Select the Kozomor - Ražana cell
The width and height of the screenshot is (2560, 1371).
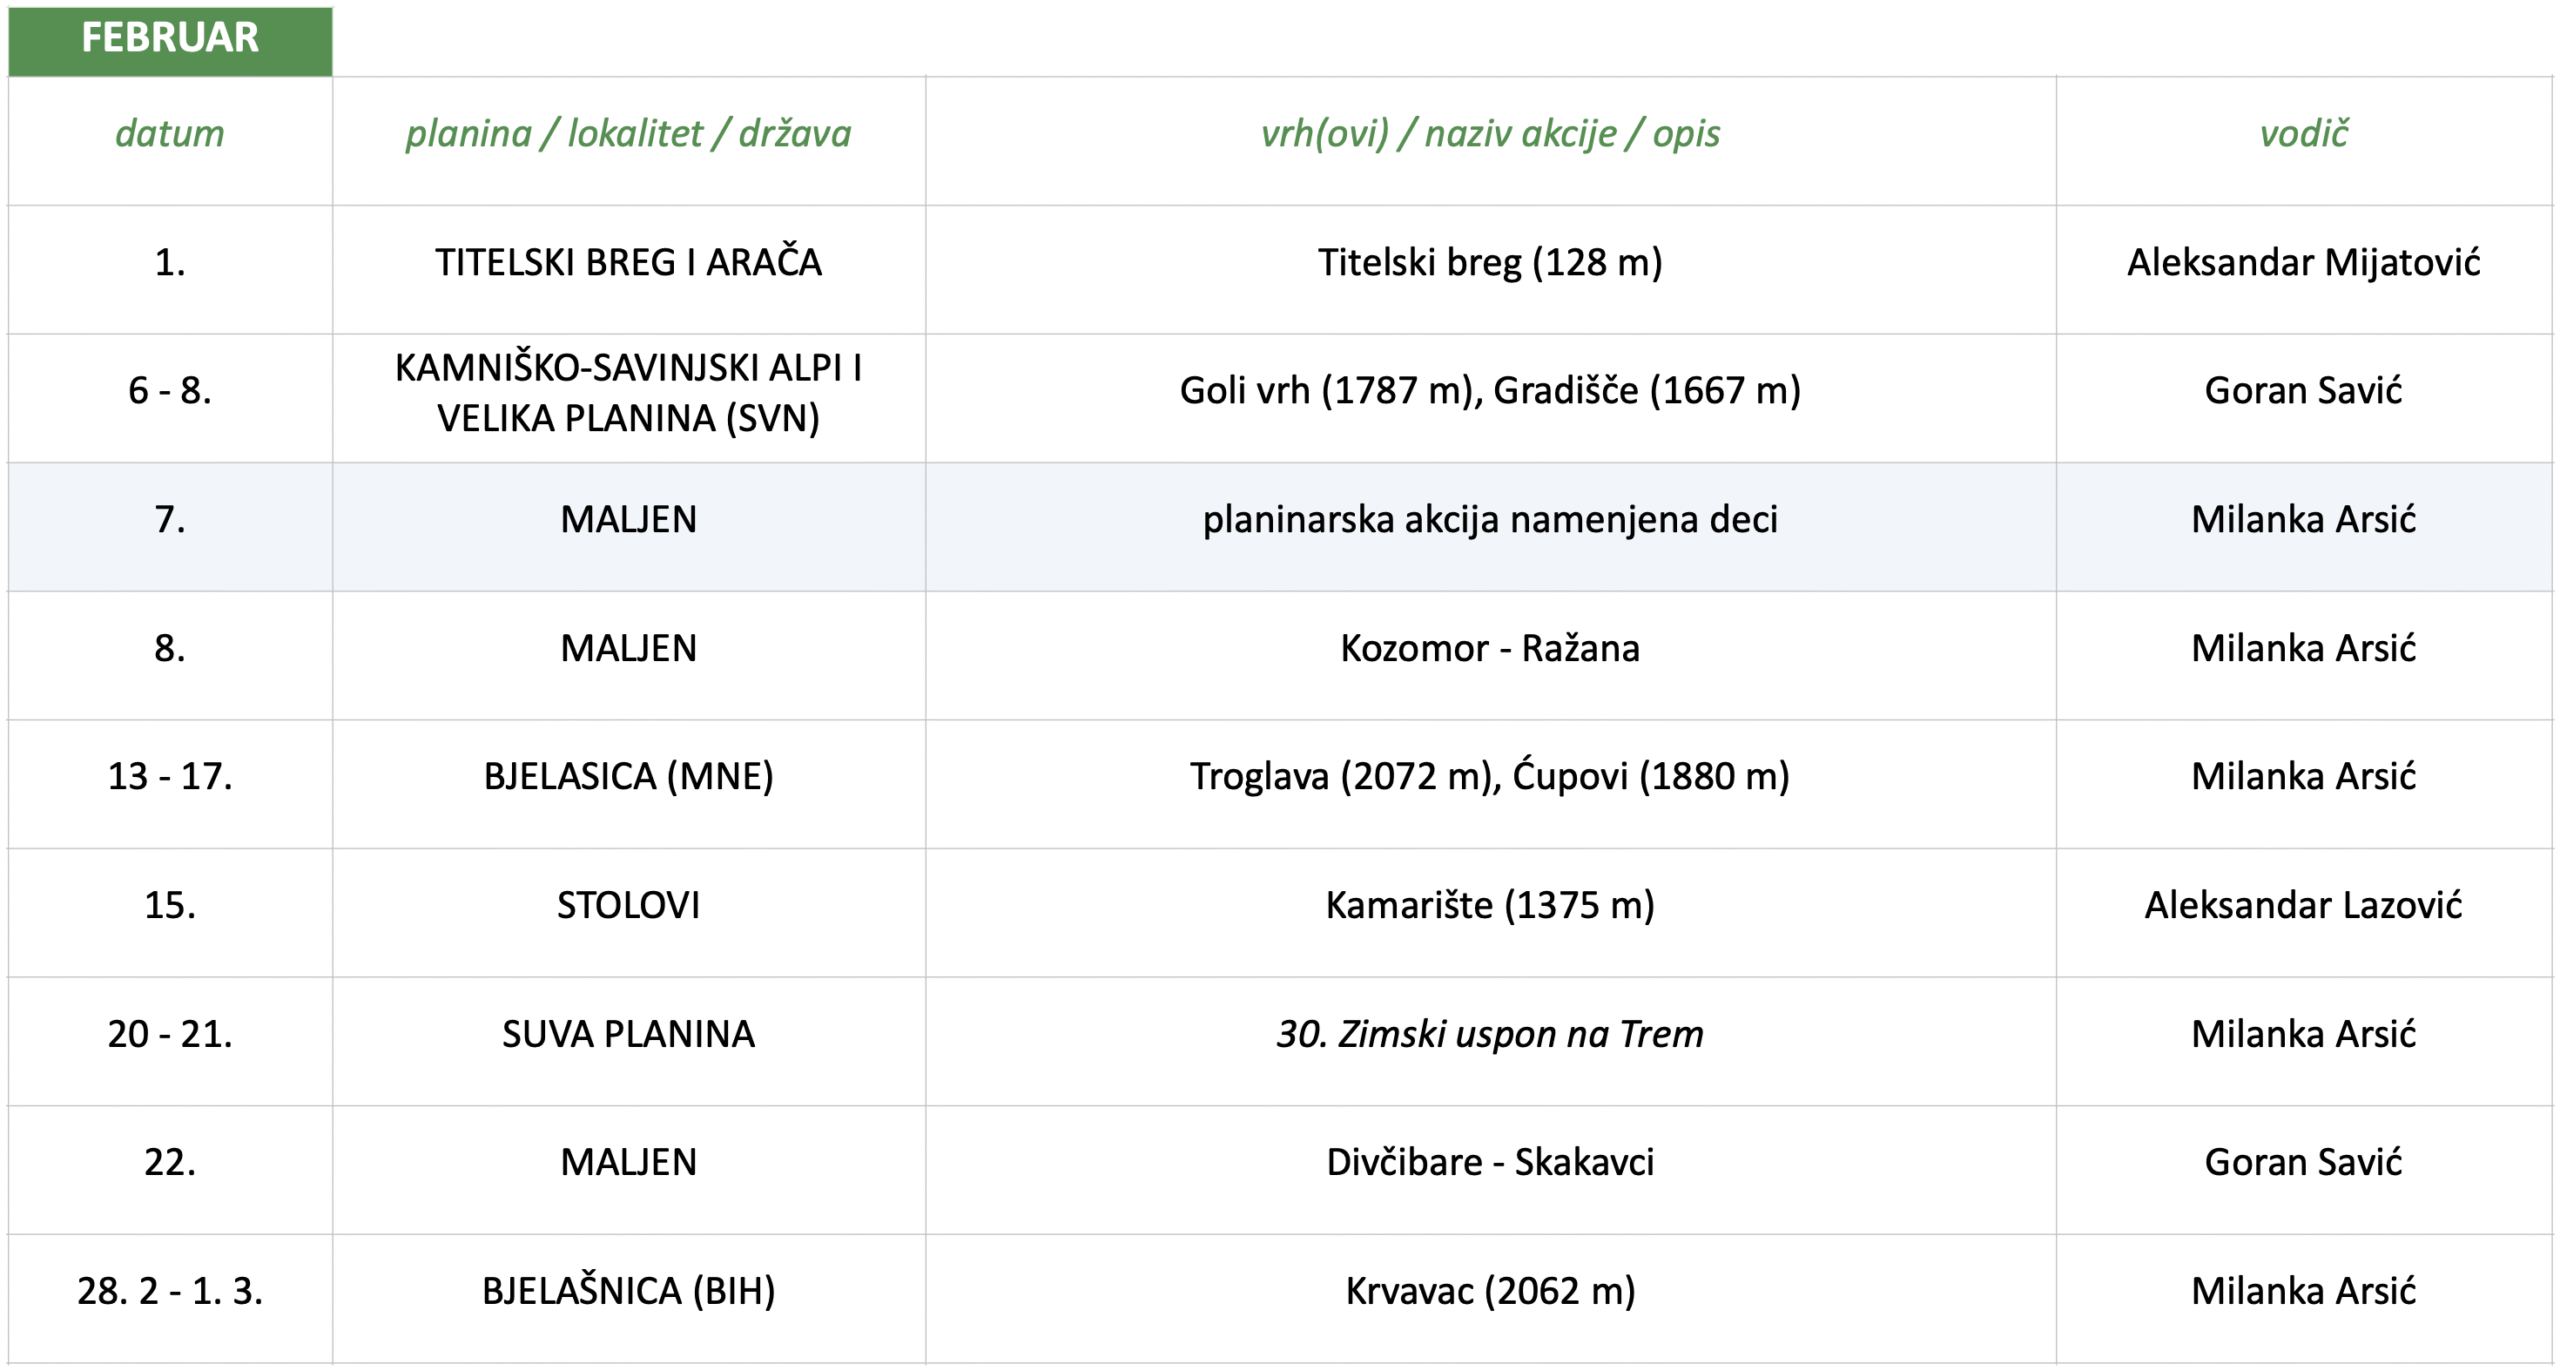tap(1490, 649)
